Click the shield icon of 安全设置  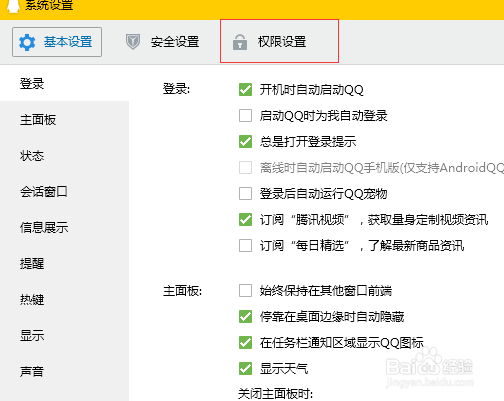[133, 42]
